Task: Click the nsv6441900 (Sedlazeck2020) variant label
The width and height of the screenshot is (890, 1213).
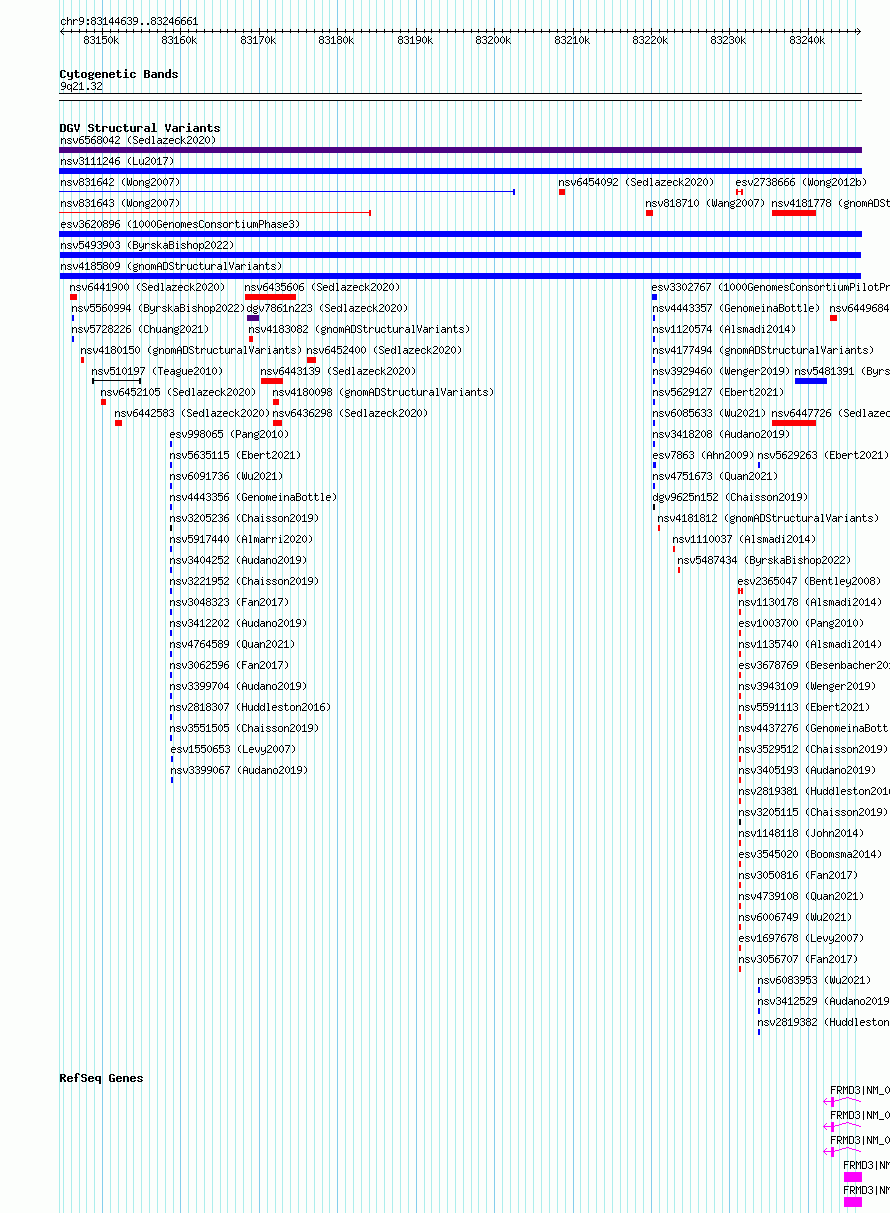Action: point(148,288)
